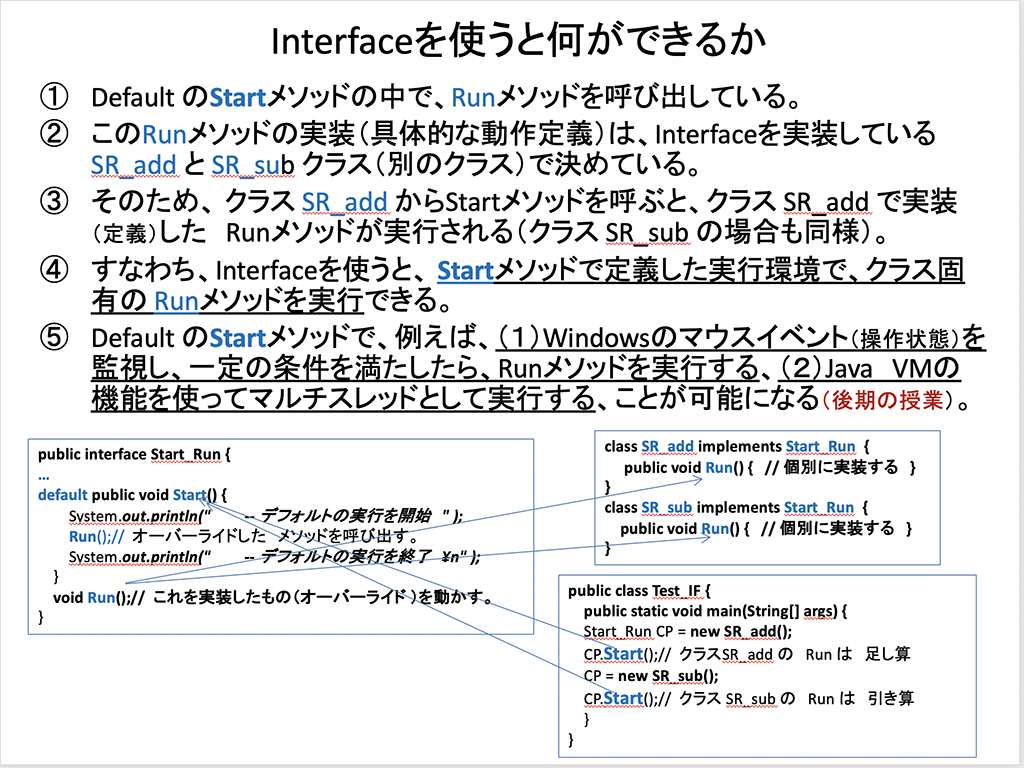Select the circled number ⑤ bullet marker
Screen dimensions: 1024x768
point(54,338)
